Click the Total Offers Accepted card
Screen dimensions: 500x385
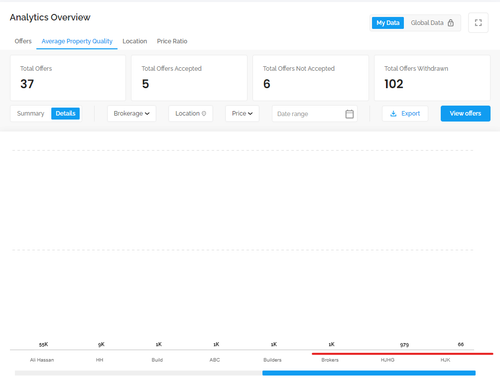click(x=189, y=78)
